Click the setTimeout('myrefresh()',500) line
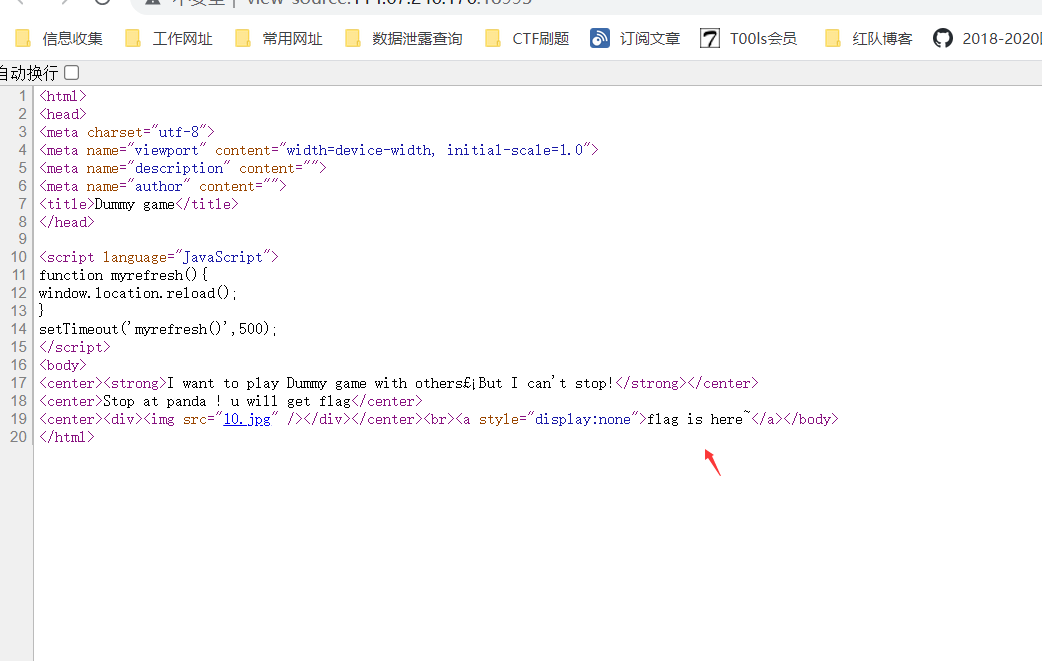 point(157,329)
